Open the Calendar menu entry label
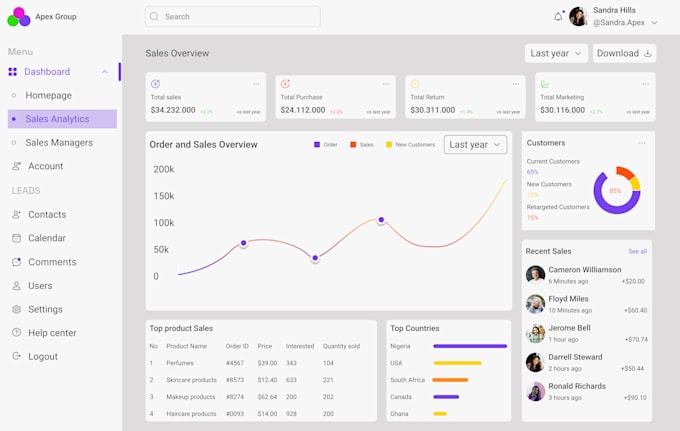The width and height of the screenshot is (680, 431). click(47, 238)
